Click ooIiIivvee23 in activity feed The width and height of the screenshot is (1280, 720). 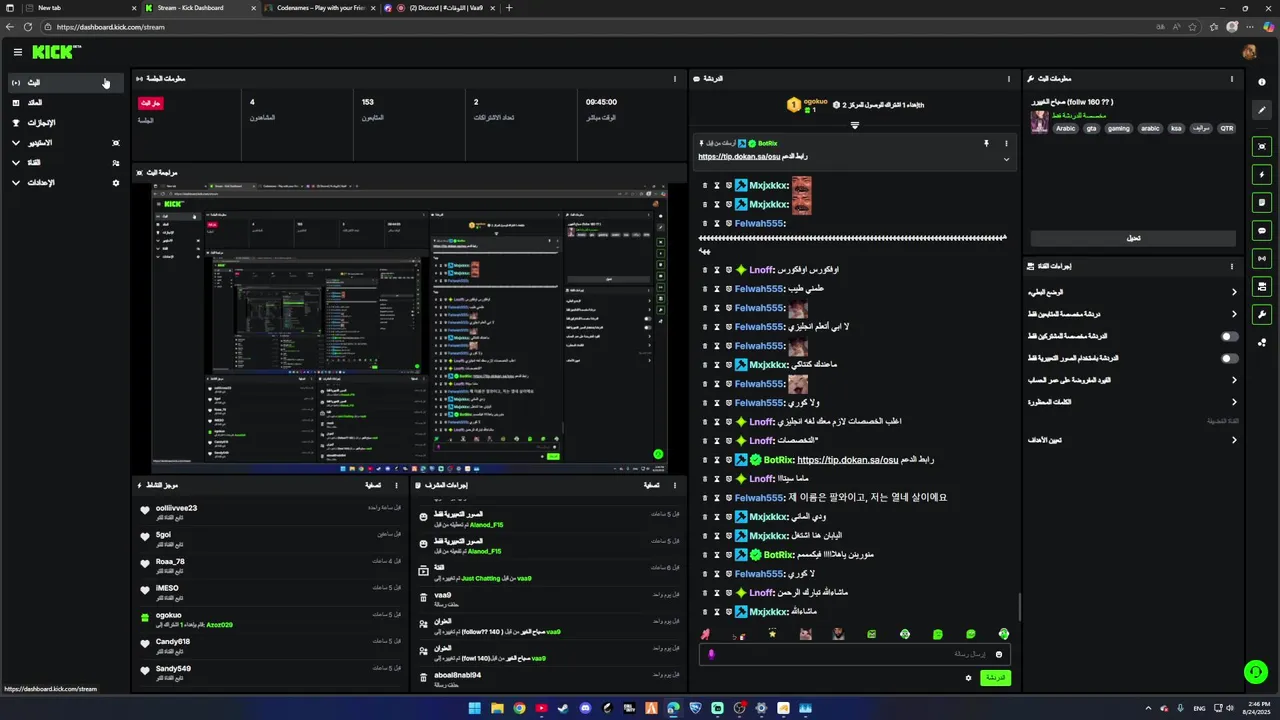[176, 508]
